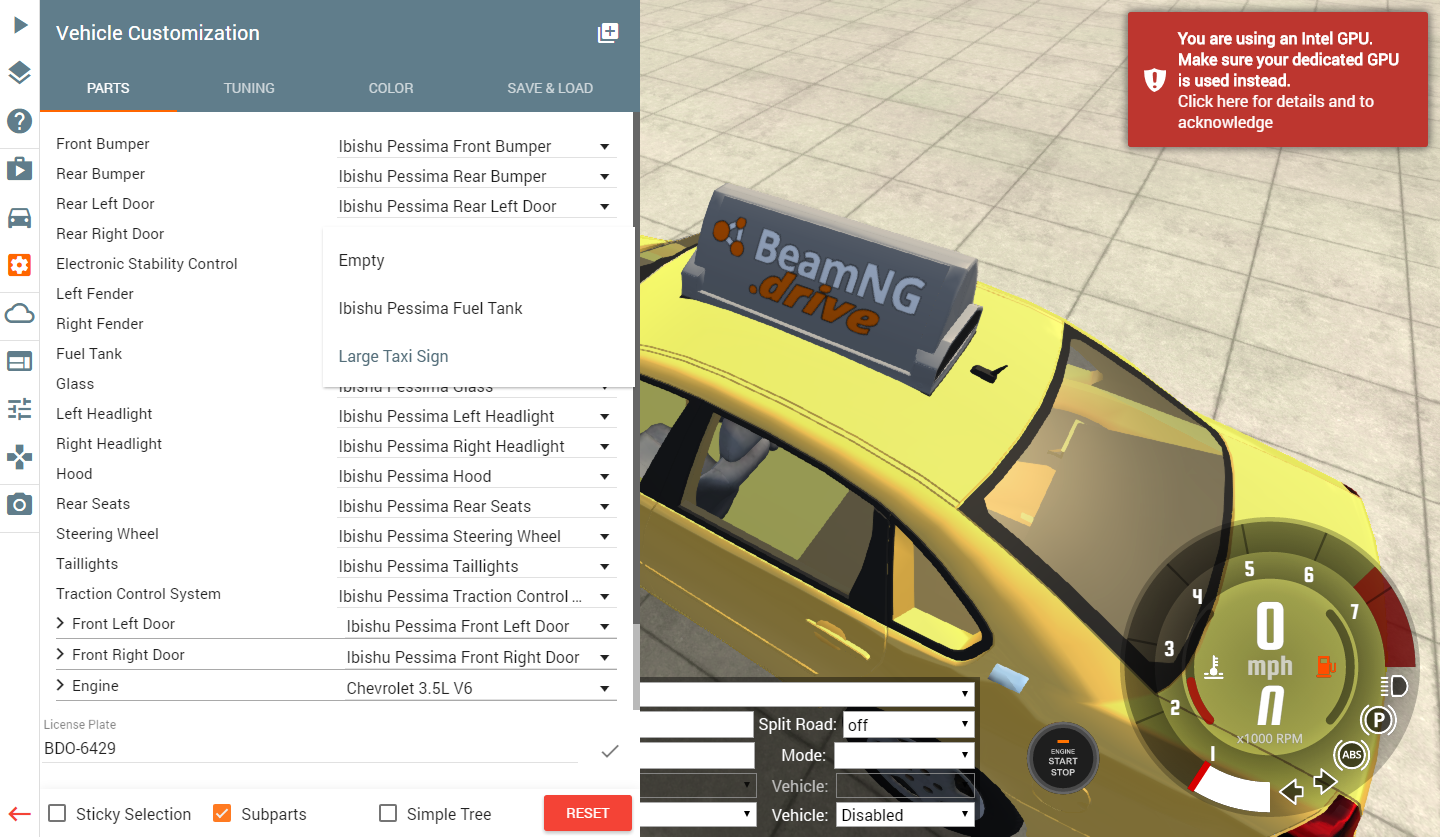Click the Engine Start Stop button

pyautogui.click(x=1063, y=758)
